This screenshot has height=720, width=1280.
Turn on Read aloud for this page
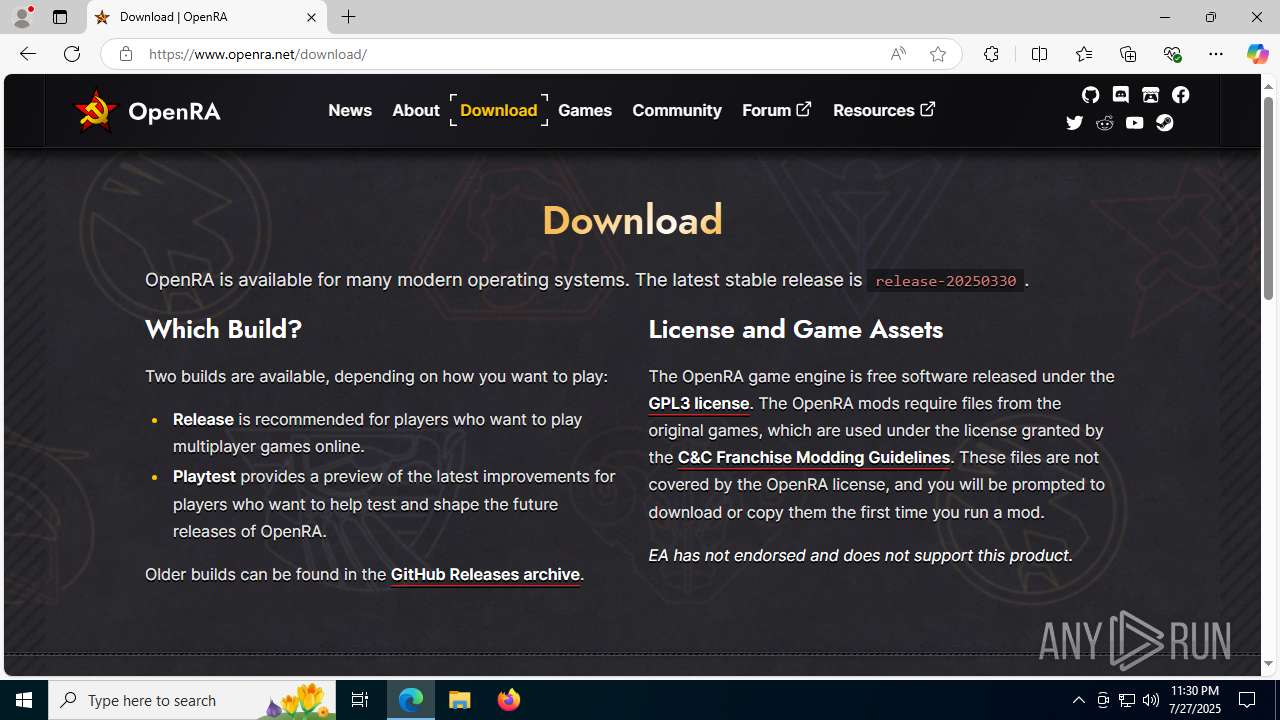(x=898, y=54)
